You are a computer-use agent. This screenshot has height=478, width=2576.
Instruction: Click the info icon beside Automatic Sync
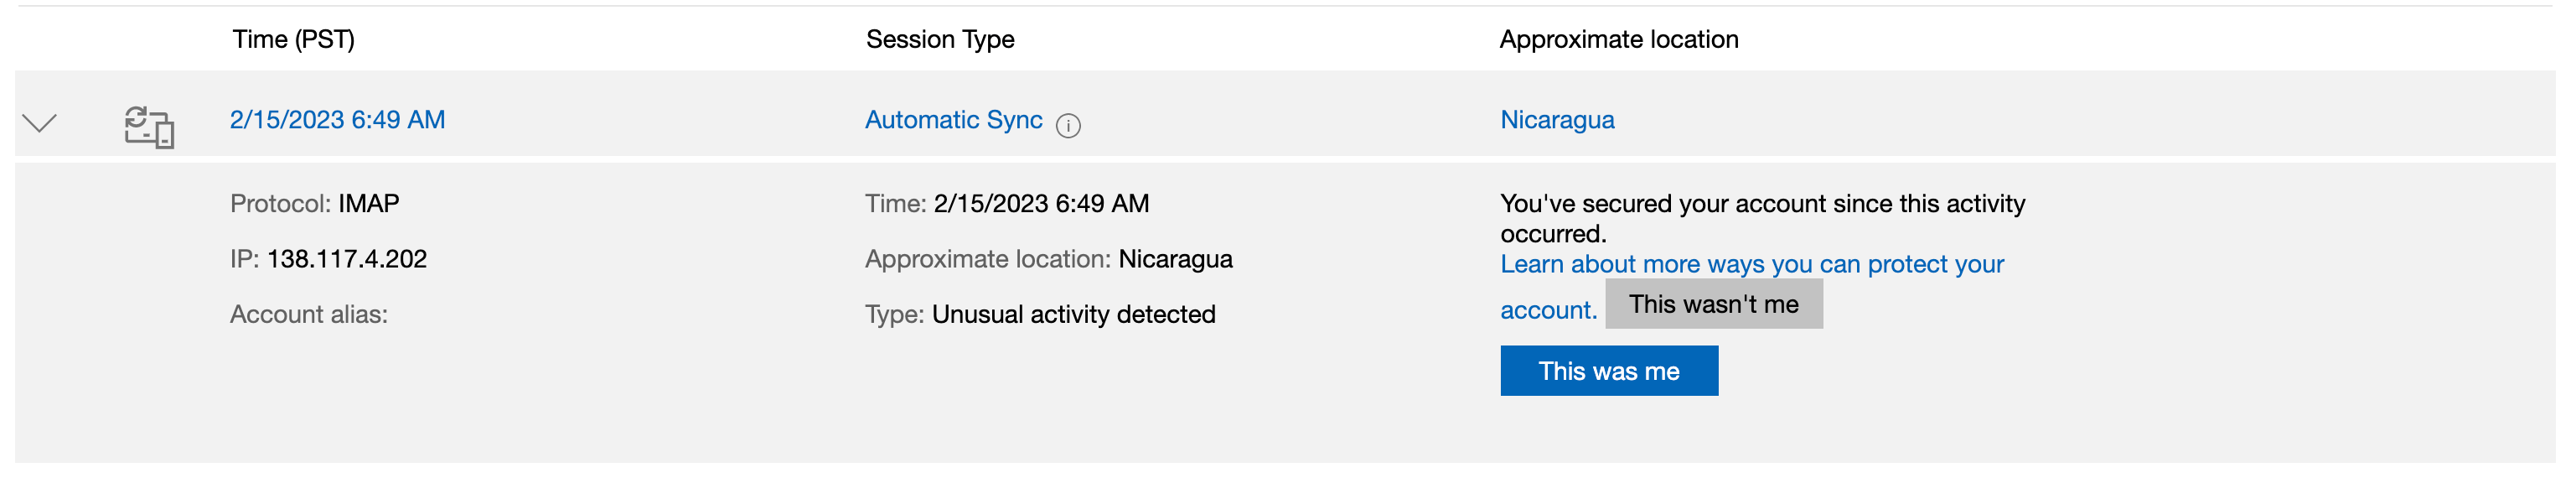(x=1068, y=126)
